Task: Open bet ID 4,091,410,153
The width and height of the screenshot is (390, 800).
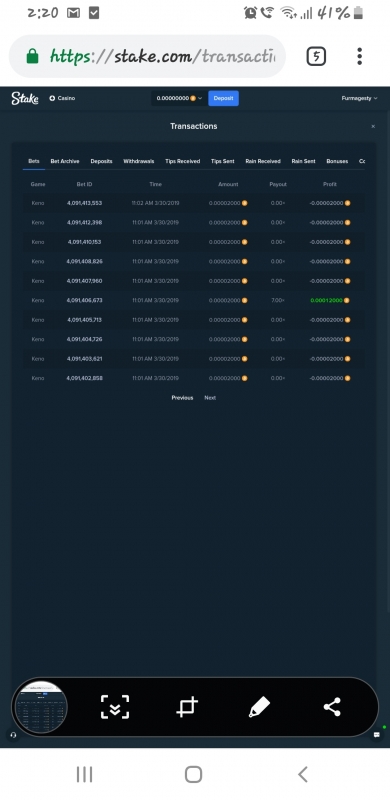Action: point(84,242)
